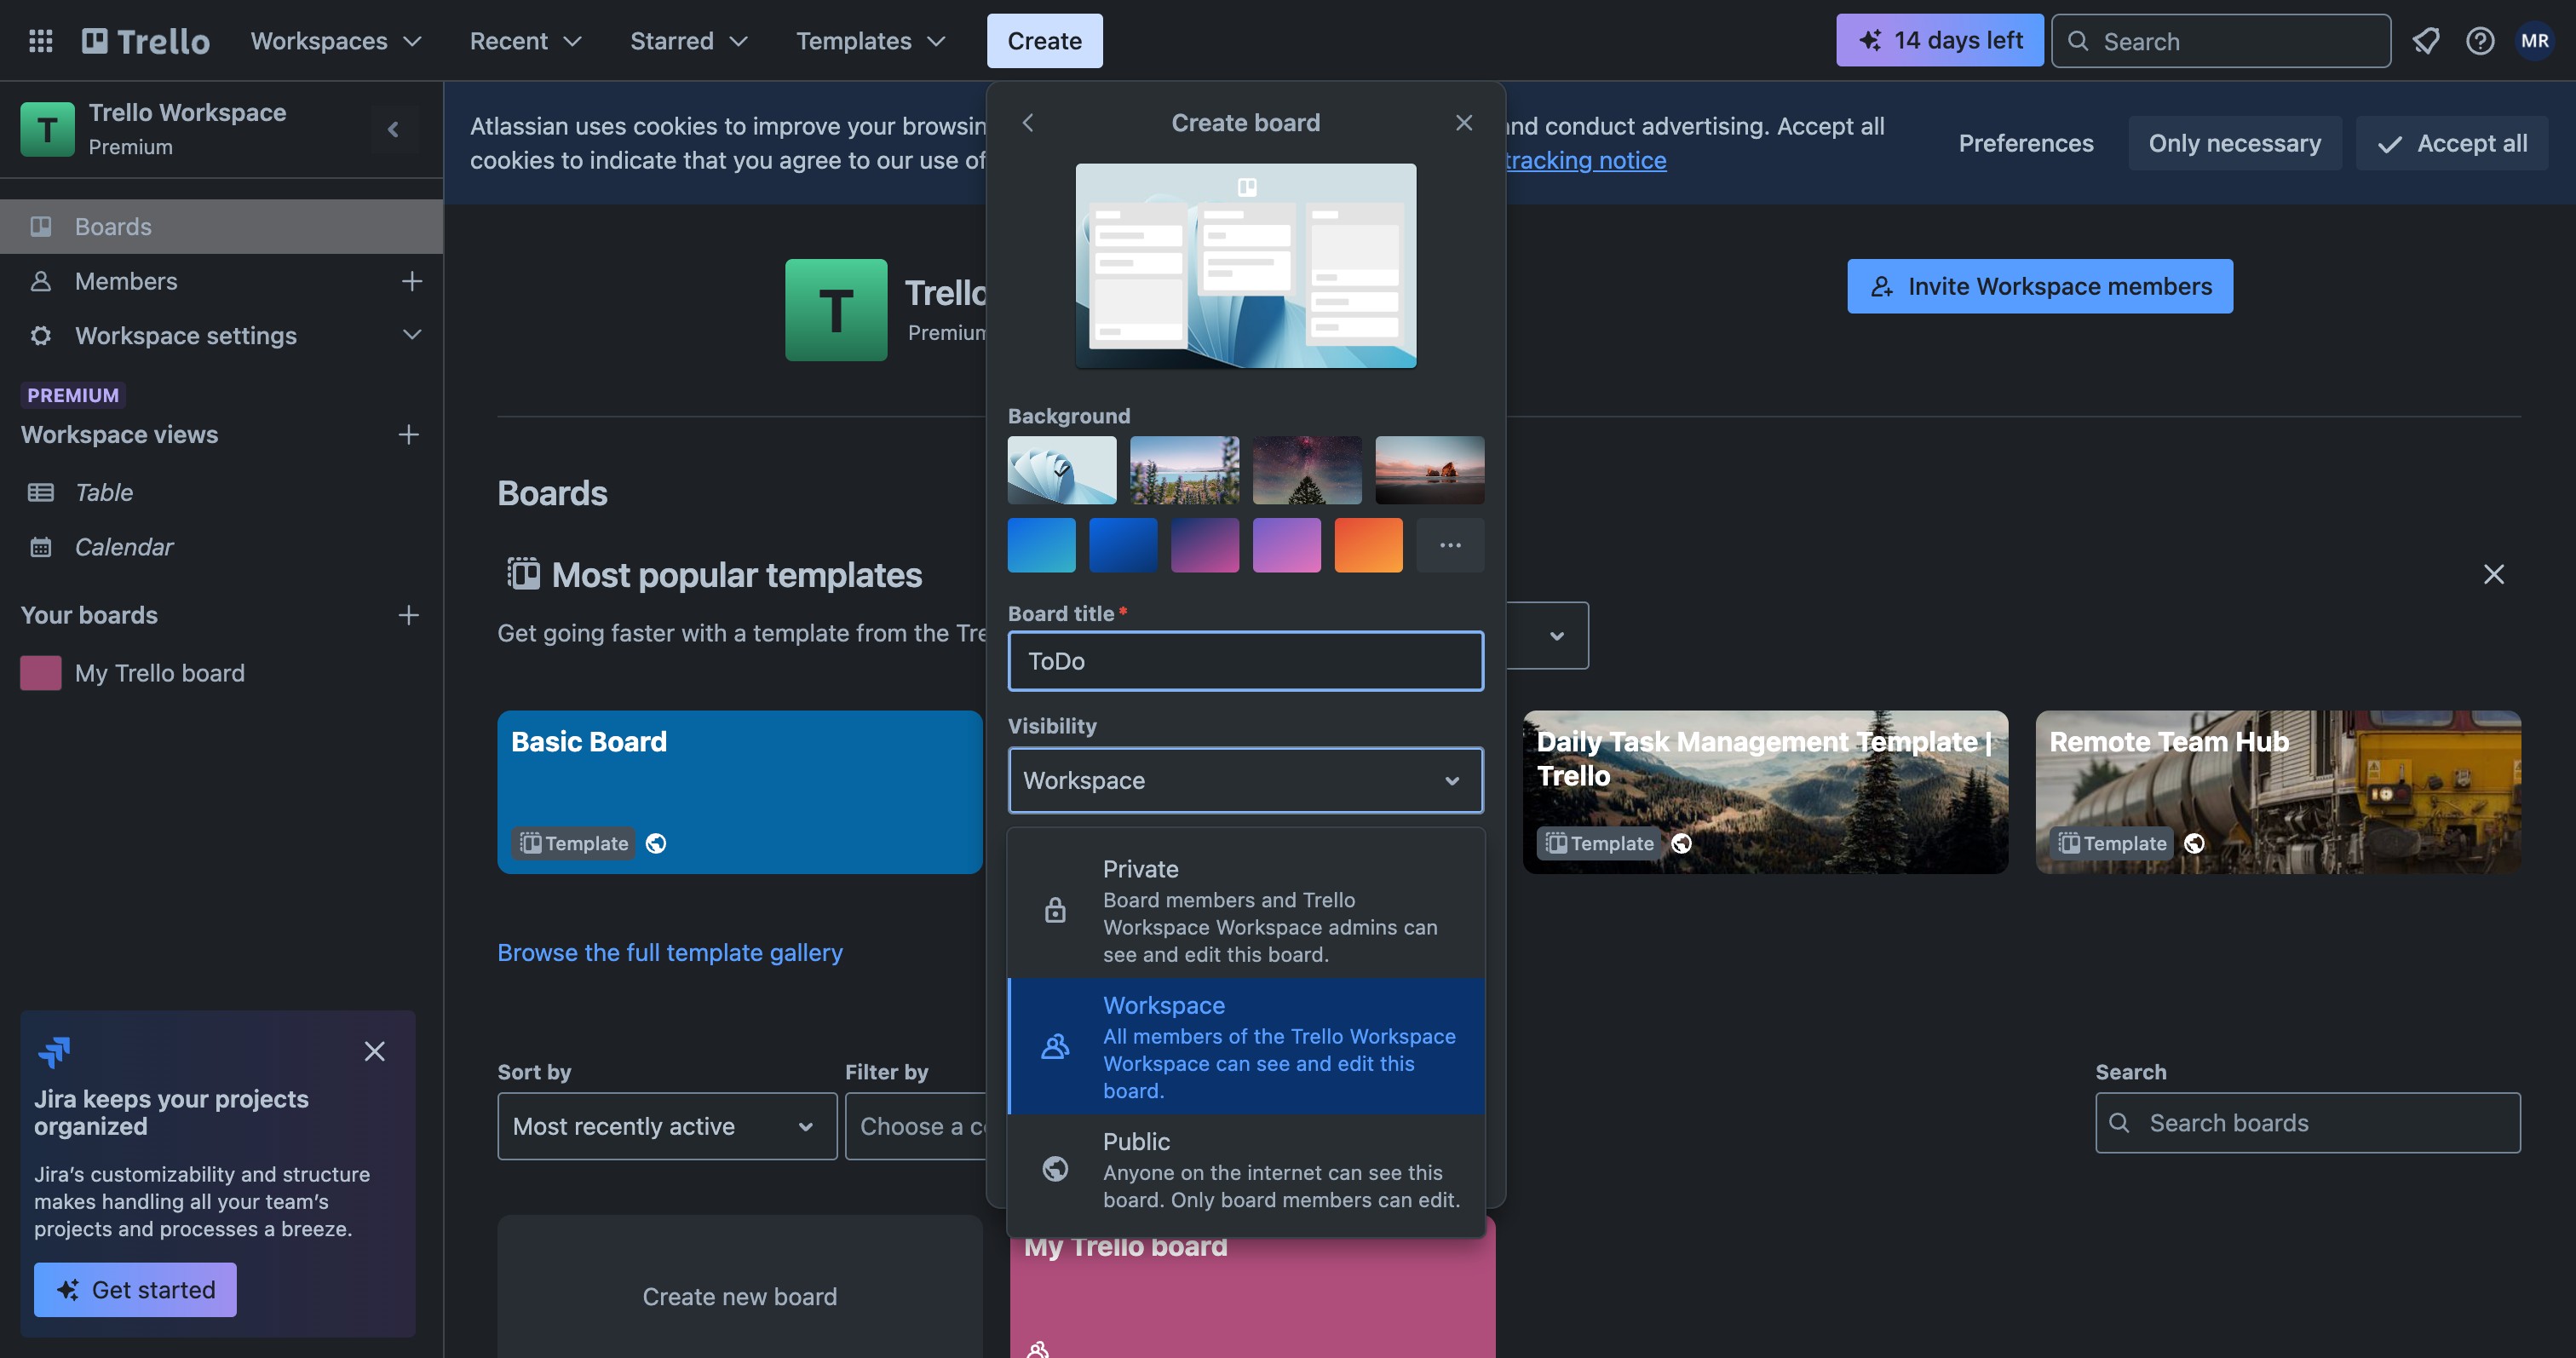The width and height of the screenshot is (2576, 1358).
Task: Click Get started on the Jira card
Action: pos(135,1289)
